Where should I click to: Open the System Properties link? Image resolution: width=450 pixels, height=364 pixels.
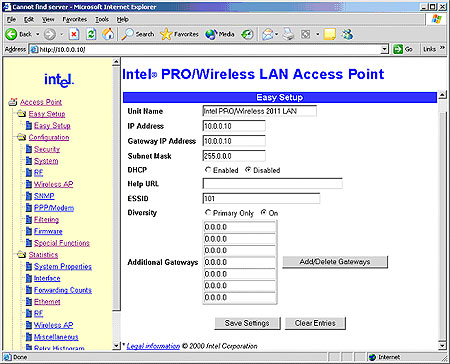[63, 266]
